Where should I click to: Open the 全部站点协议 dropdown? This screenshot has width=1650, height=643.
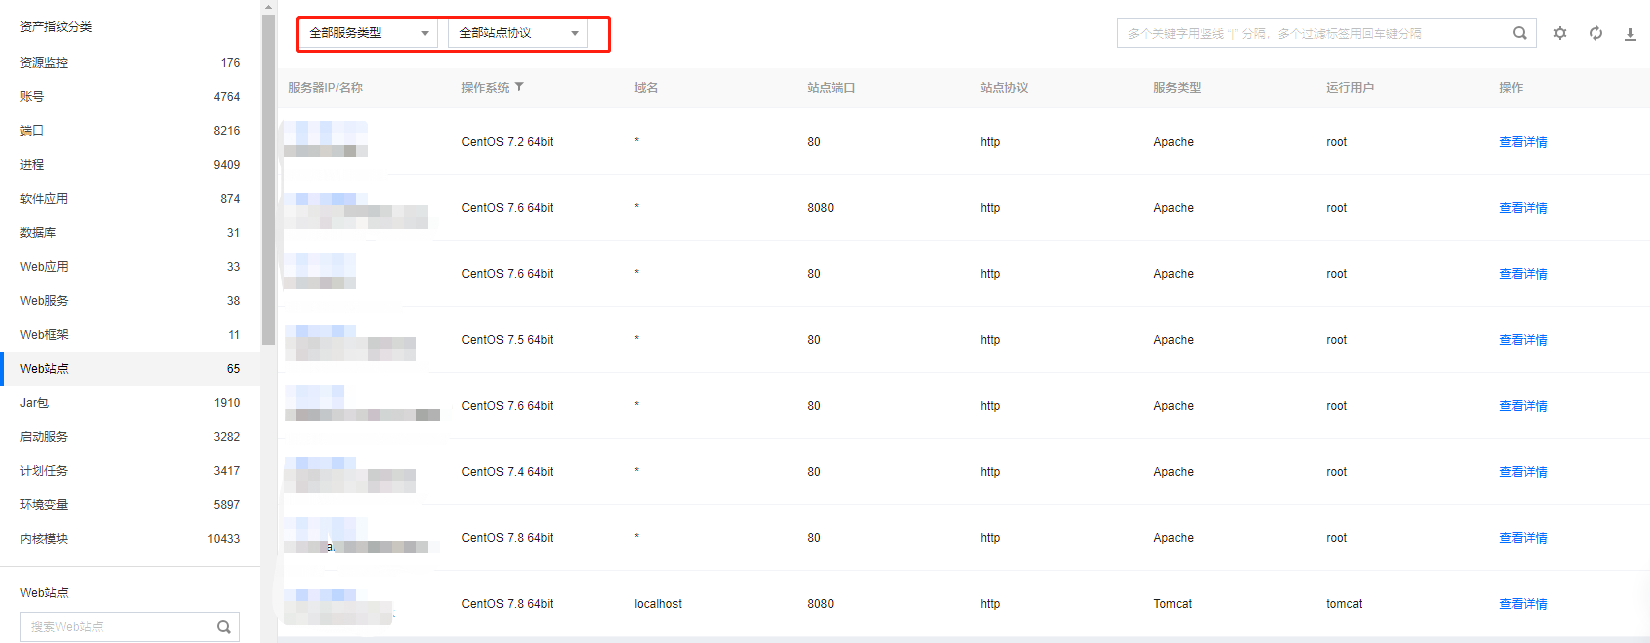pos(518,33)
